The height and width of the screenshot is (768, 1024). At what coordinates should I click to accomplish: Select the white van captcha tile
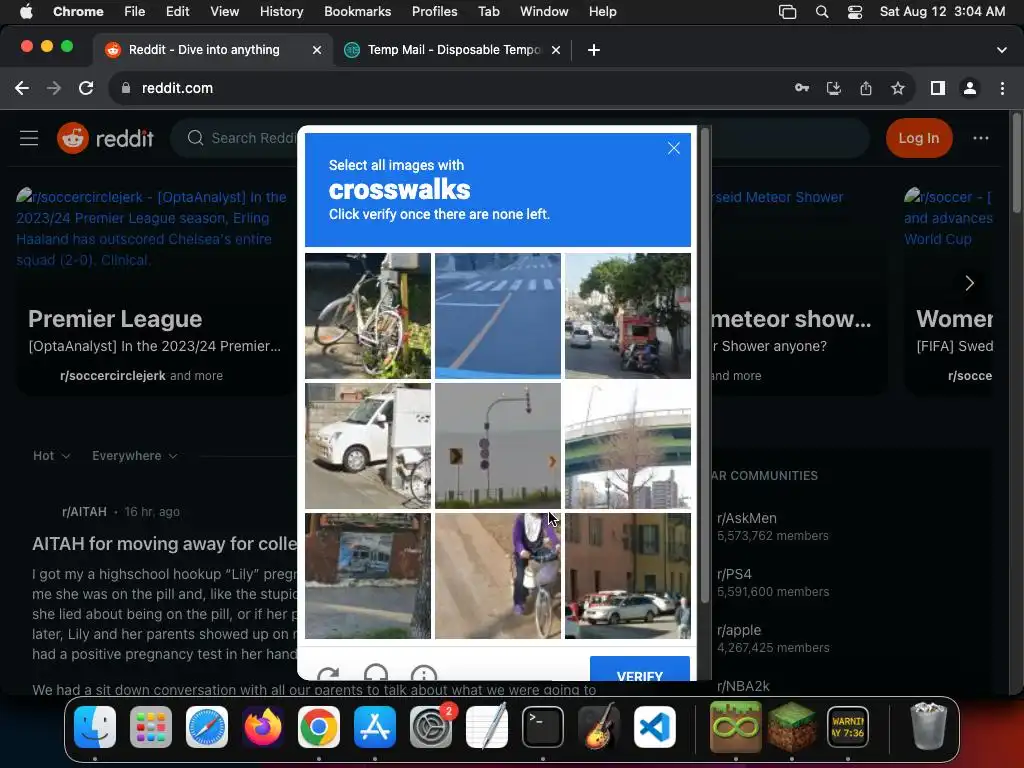[x=368, y=446]
